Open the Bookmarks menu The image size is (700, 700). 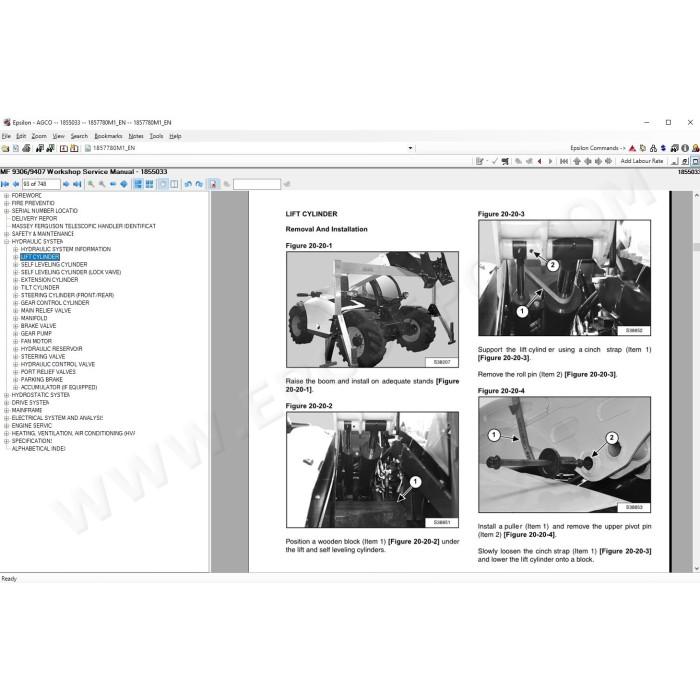tap(108, 136)
